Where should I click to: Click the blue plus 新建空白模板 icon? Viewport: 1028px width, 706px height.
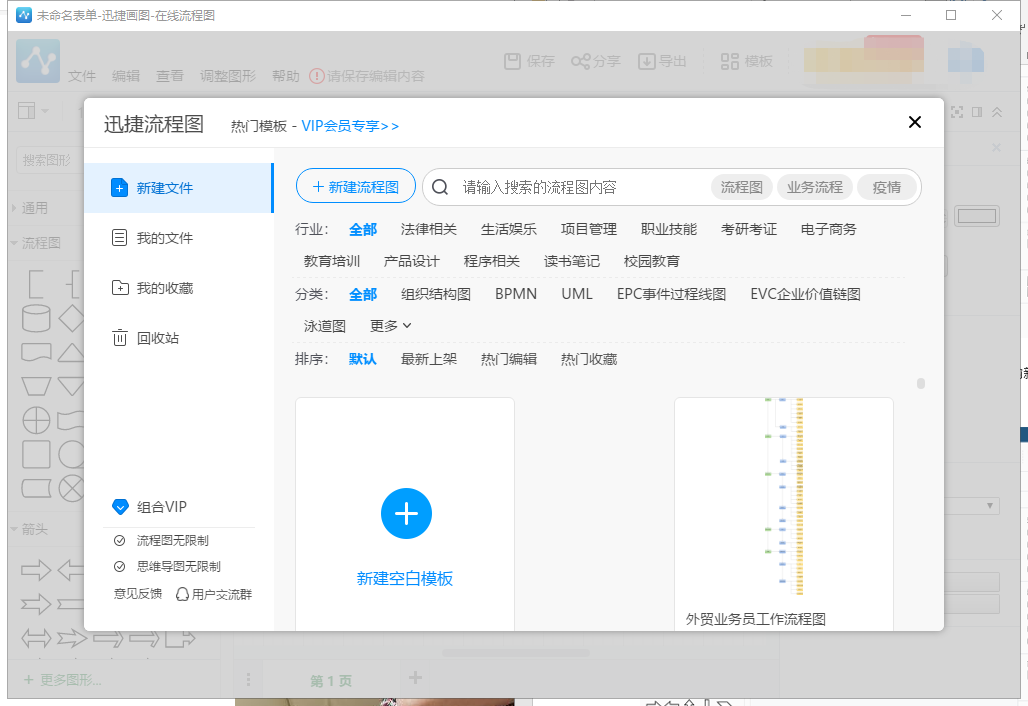click(x=406, y=513)
